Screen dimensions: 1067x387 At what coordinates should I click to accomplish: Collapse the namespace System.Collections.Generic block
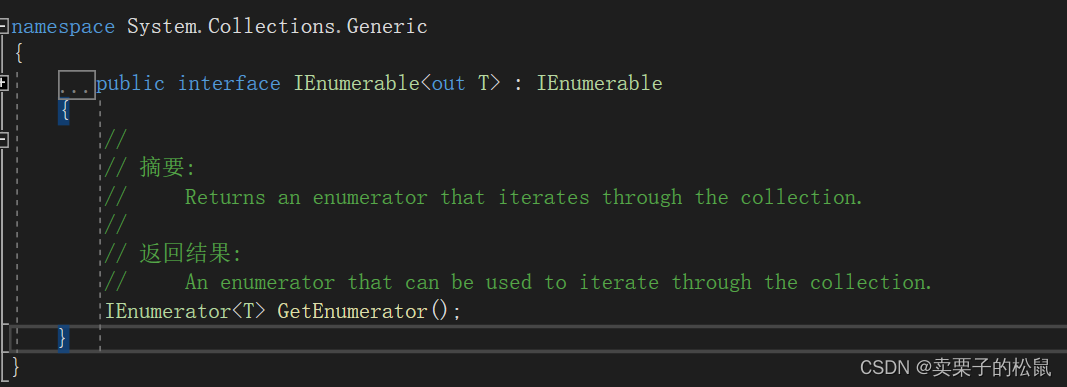click(x=3, y=27)
